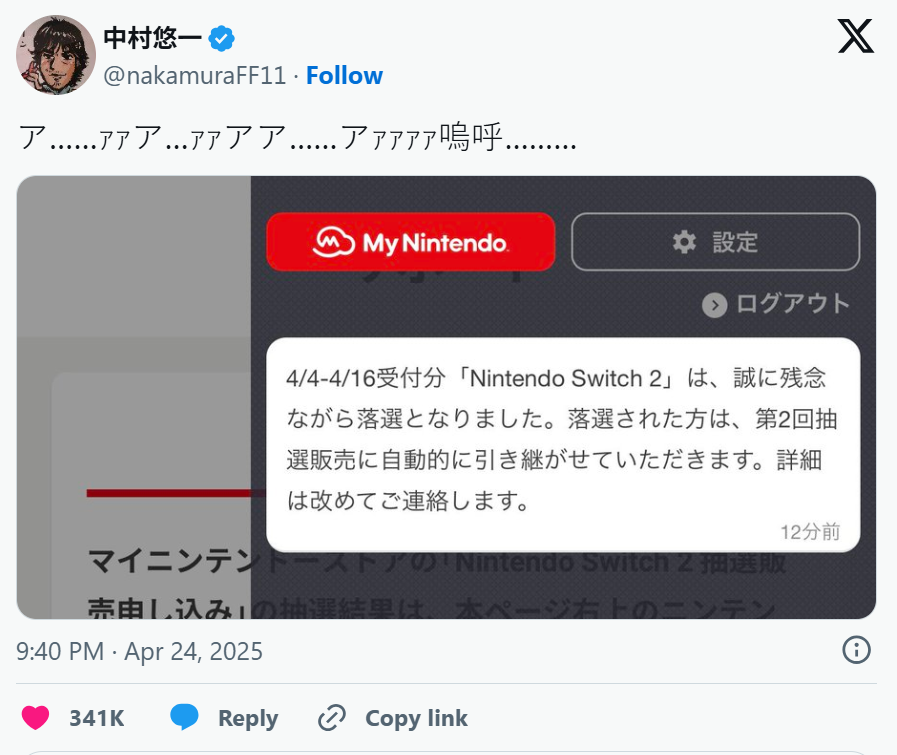Select the Copy link text
The height and width of the screenshot is (755, 897).
click(416, 718)
